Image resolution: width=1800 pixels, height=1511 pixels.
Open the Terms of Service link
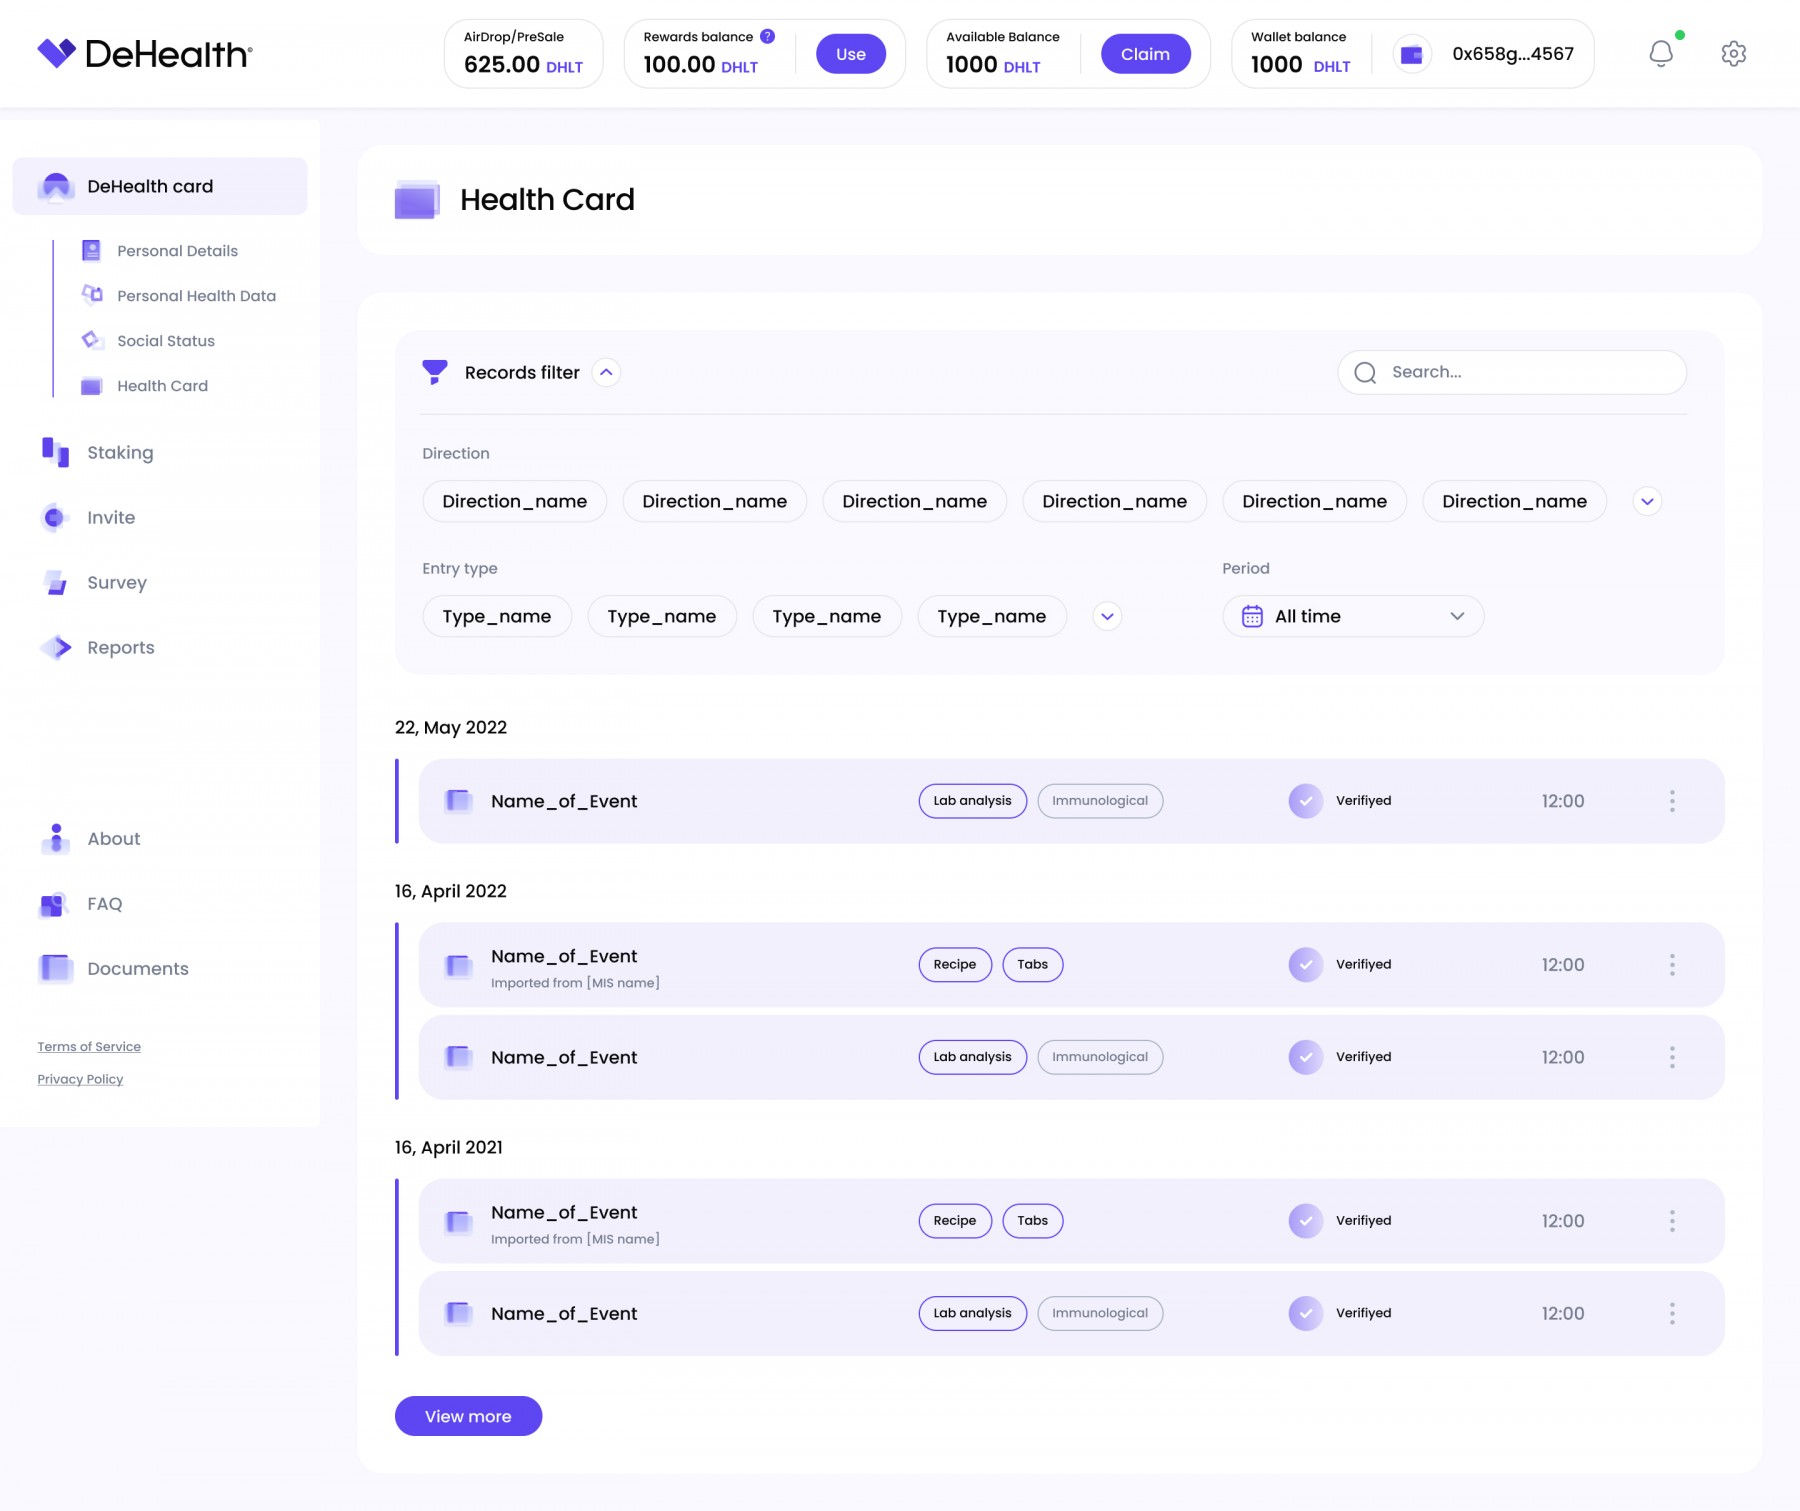point(89,1047)
